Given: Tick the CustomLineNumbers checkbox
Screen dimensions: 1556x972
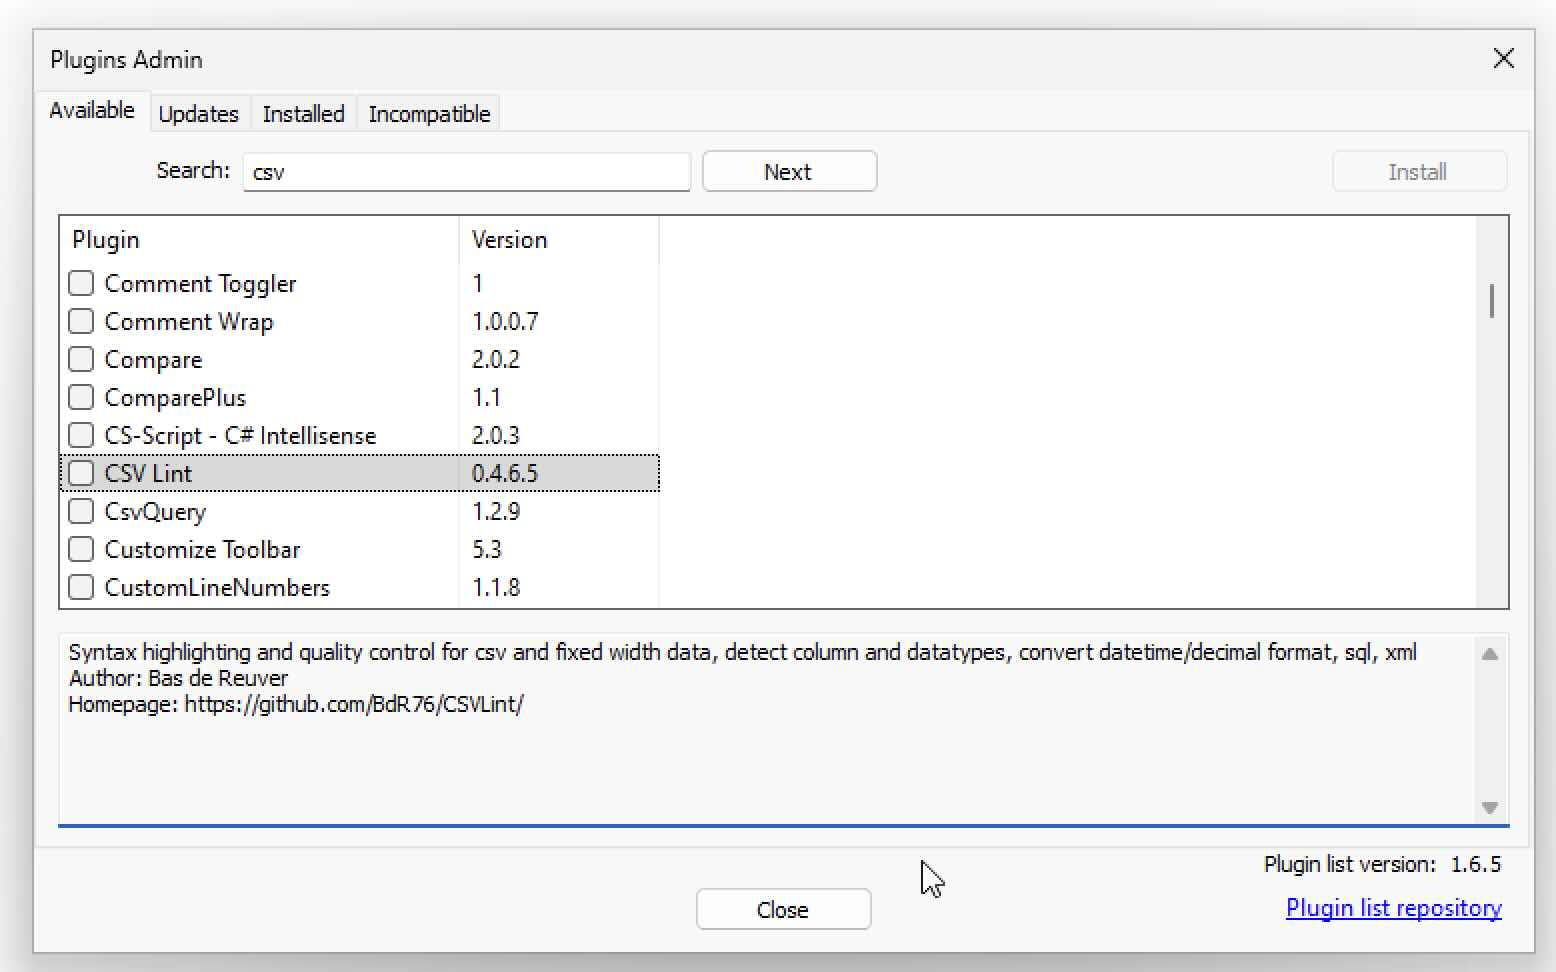Looking at the screenshot, I should click(81, 587).
